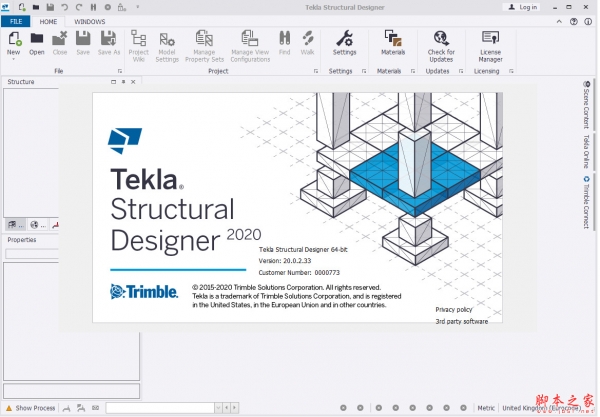
Task: Click quick access save disk icon
Action: (x=50, y=7)
